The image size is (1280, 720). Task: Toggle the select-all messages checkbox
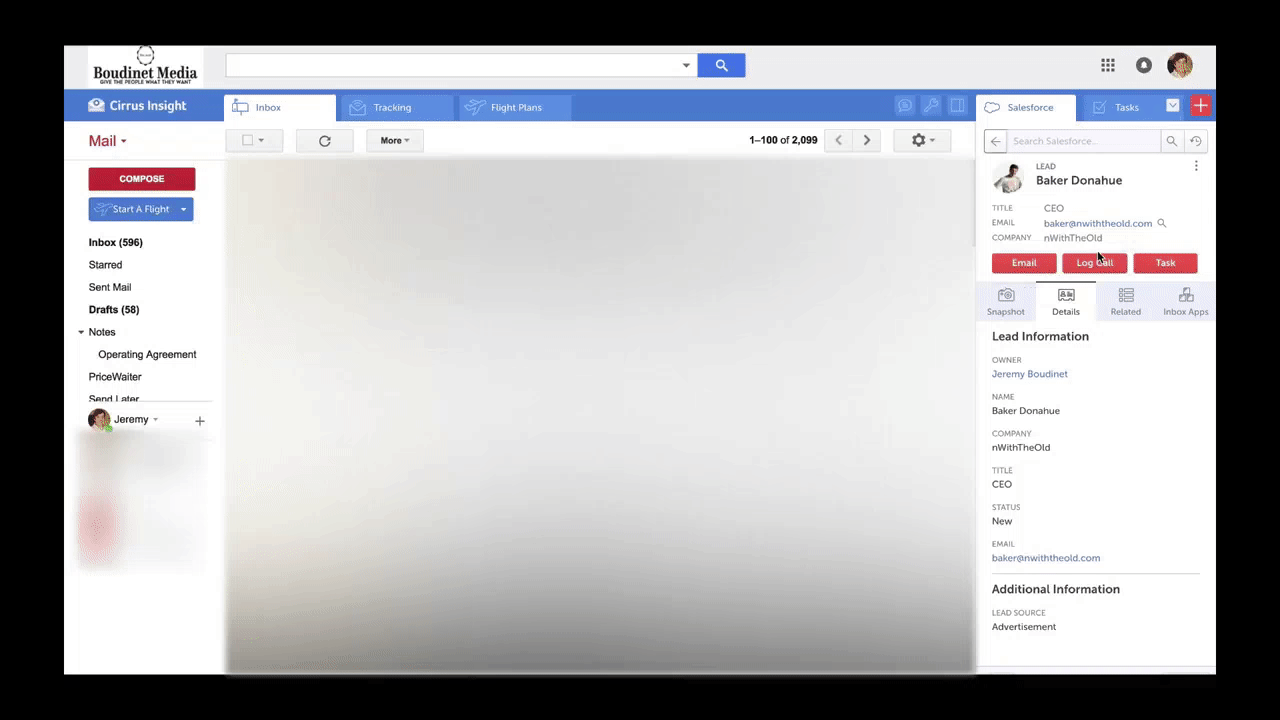tap(247, 141)
